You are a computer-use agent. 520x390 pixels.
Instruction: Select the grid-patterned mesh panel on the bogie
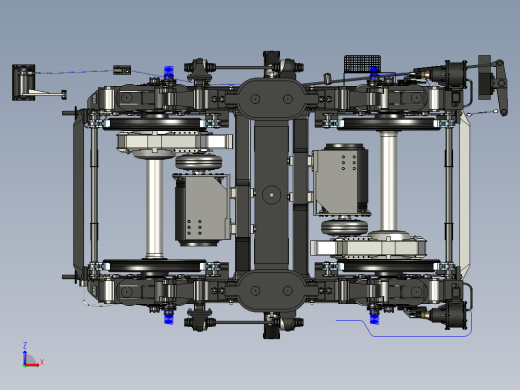[x=362, y=64]
